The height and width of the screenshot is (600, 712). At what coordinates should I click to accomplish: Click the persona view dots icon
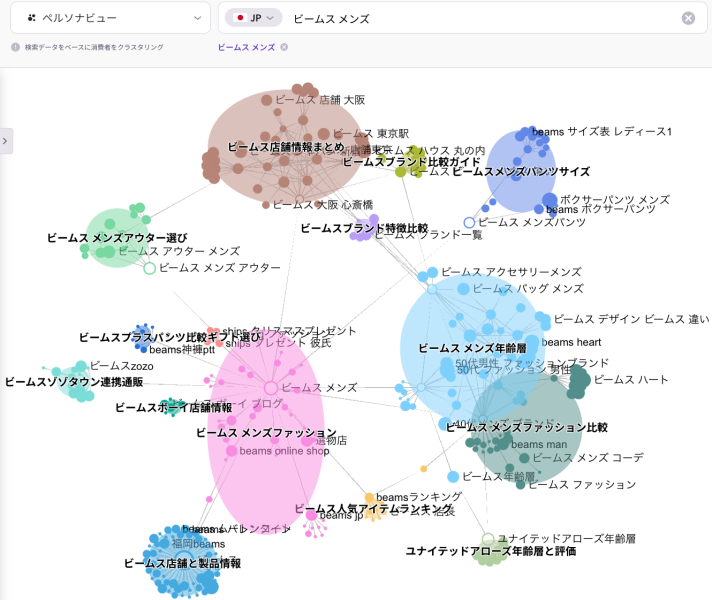coord(31,18)
